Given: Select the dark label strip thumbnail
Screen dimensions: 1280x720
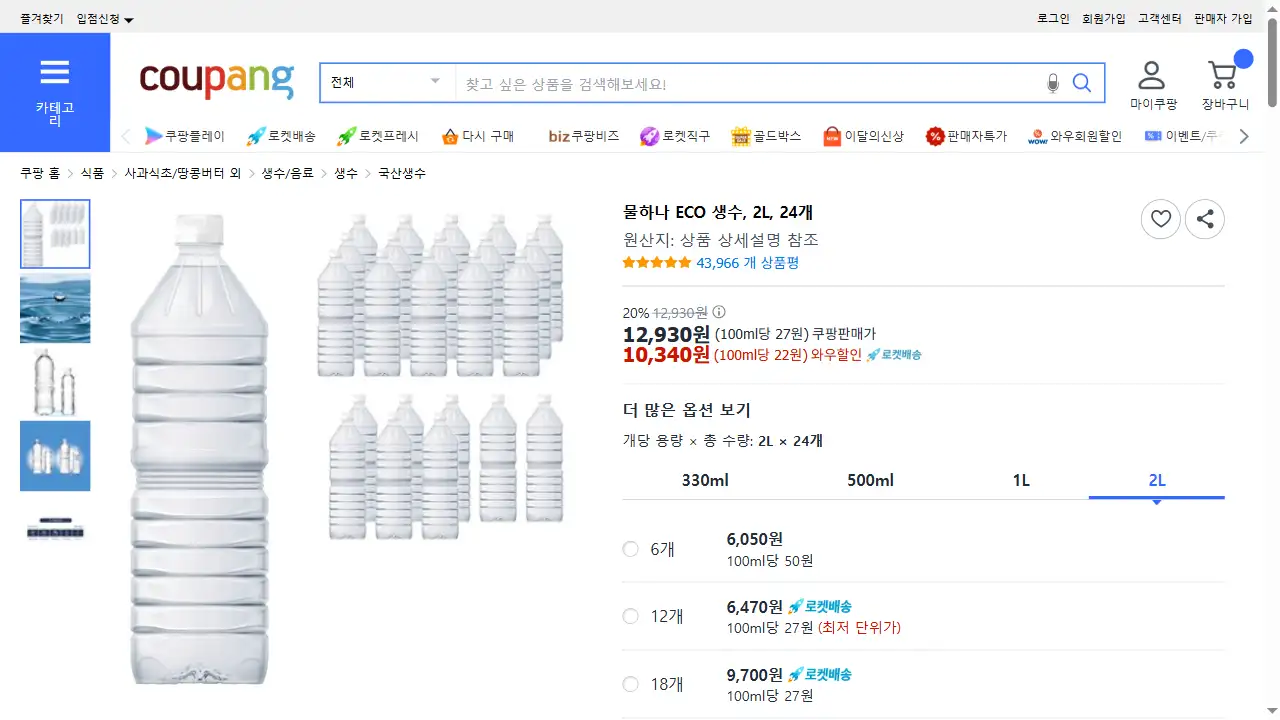Looking at the screenshot, I should pos(55,530).
